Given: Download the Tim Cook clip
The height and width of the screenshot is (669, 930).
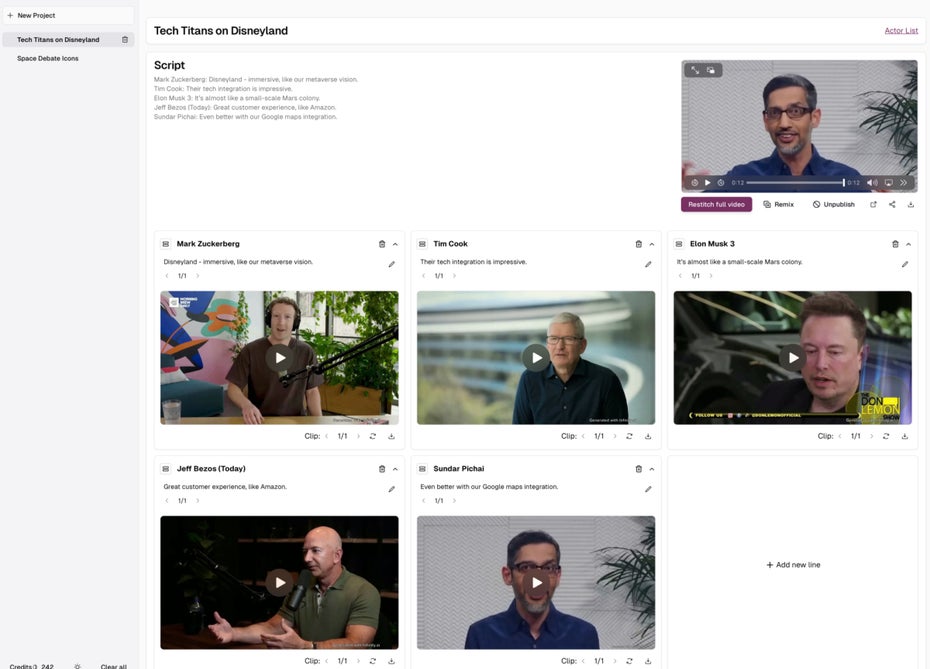Looking at the screenshot, I should [648, 436].
